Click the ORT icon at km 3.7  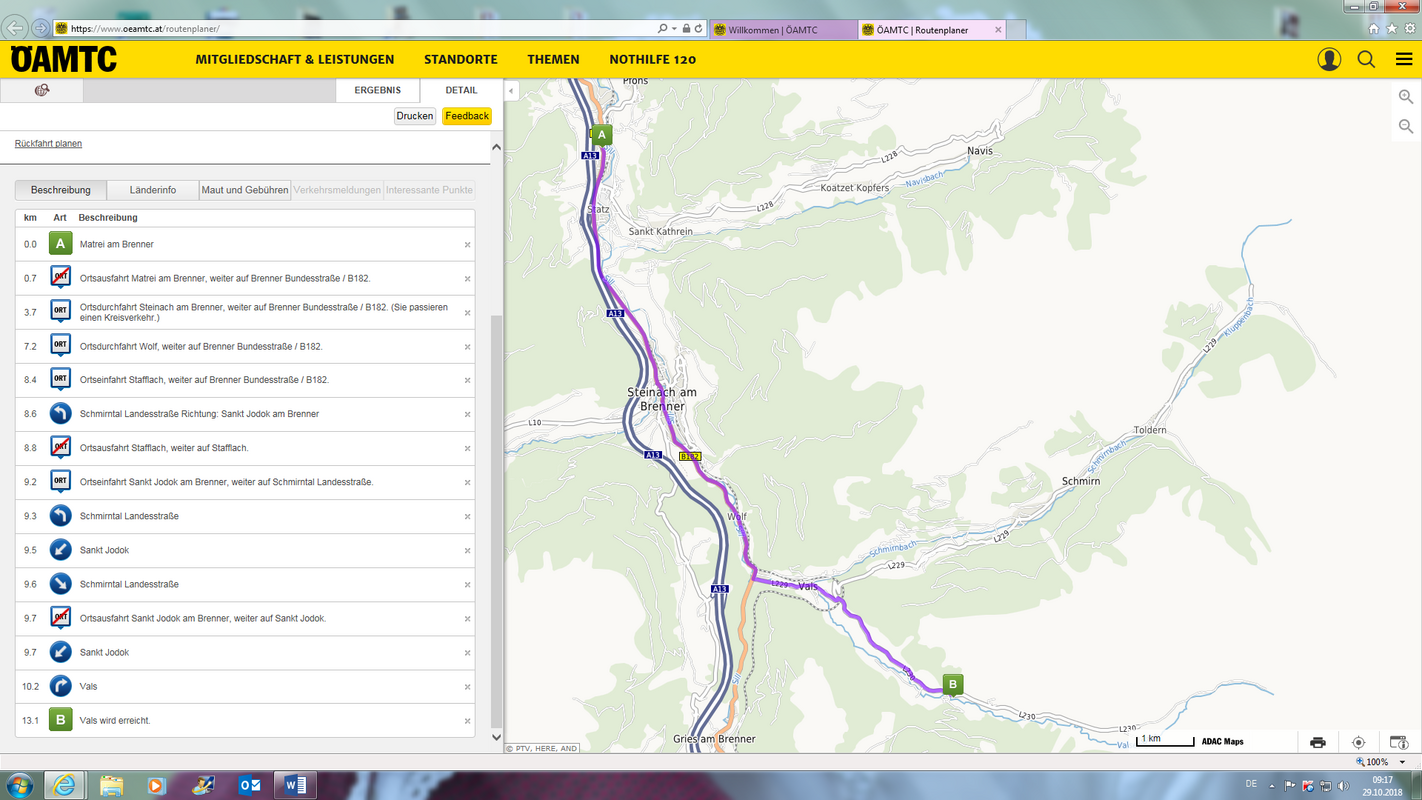(60, 312)
